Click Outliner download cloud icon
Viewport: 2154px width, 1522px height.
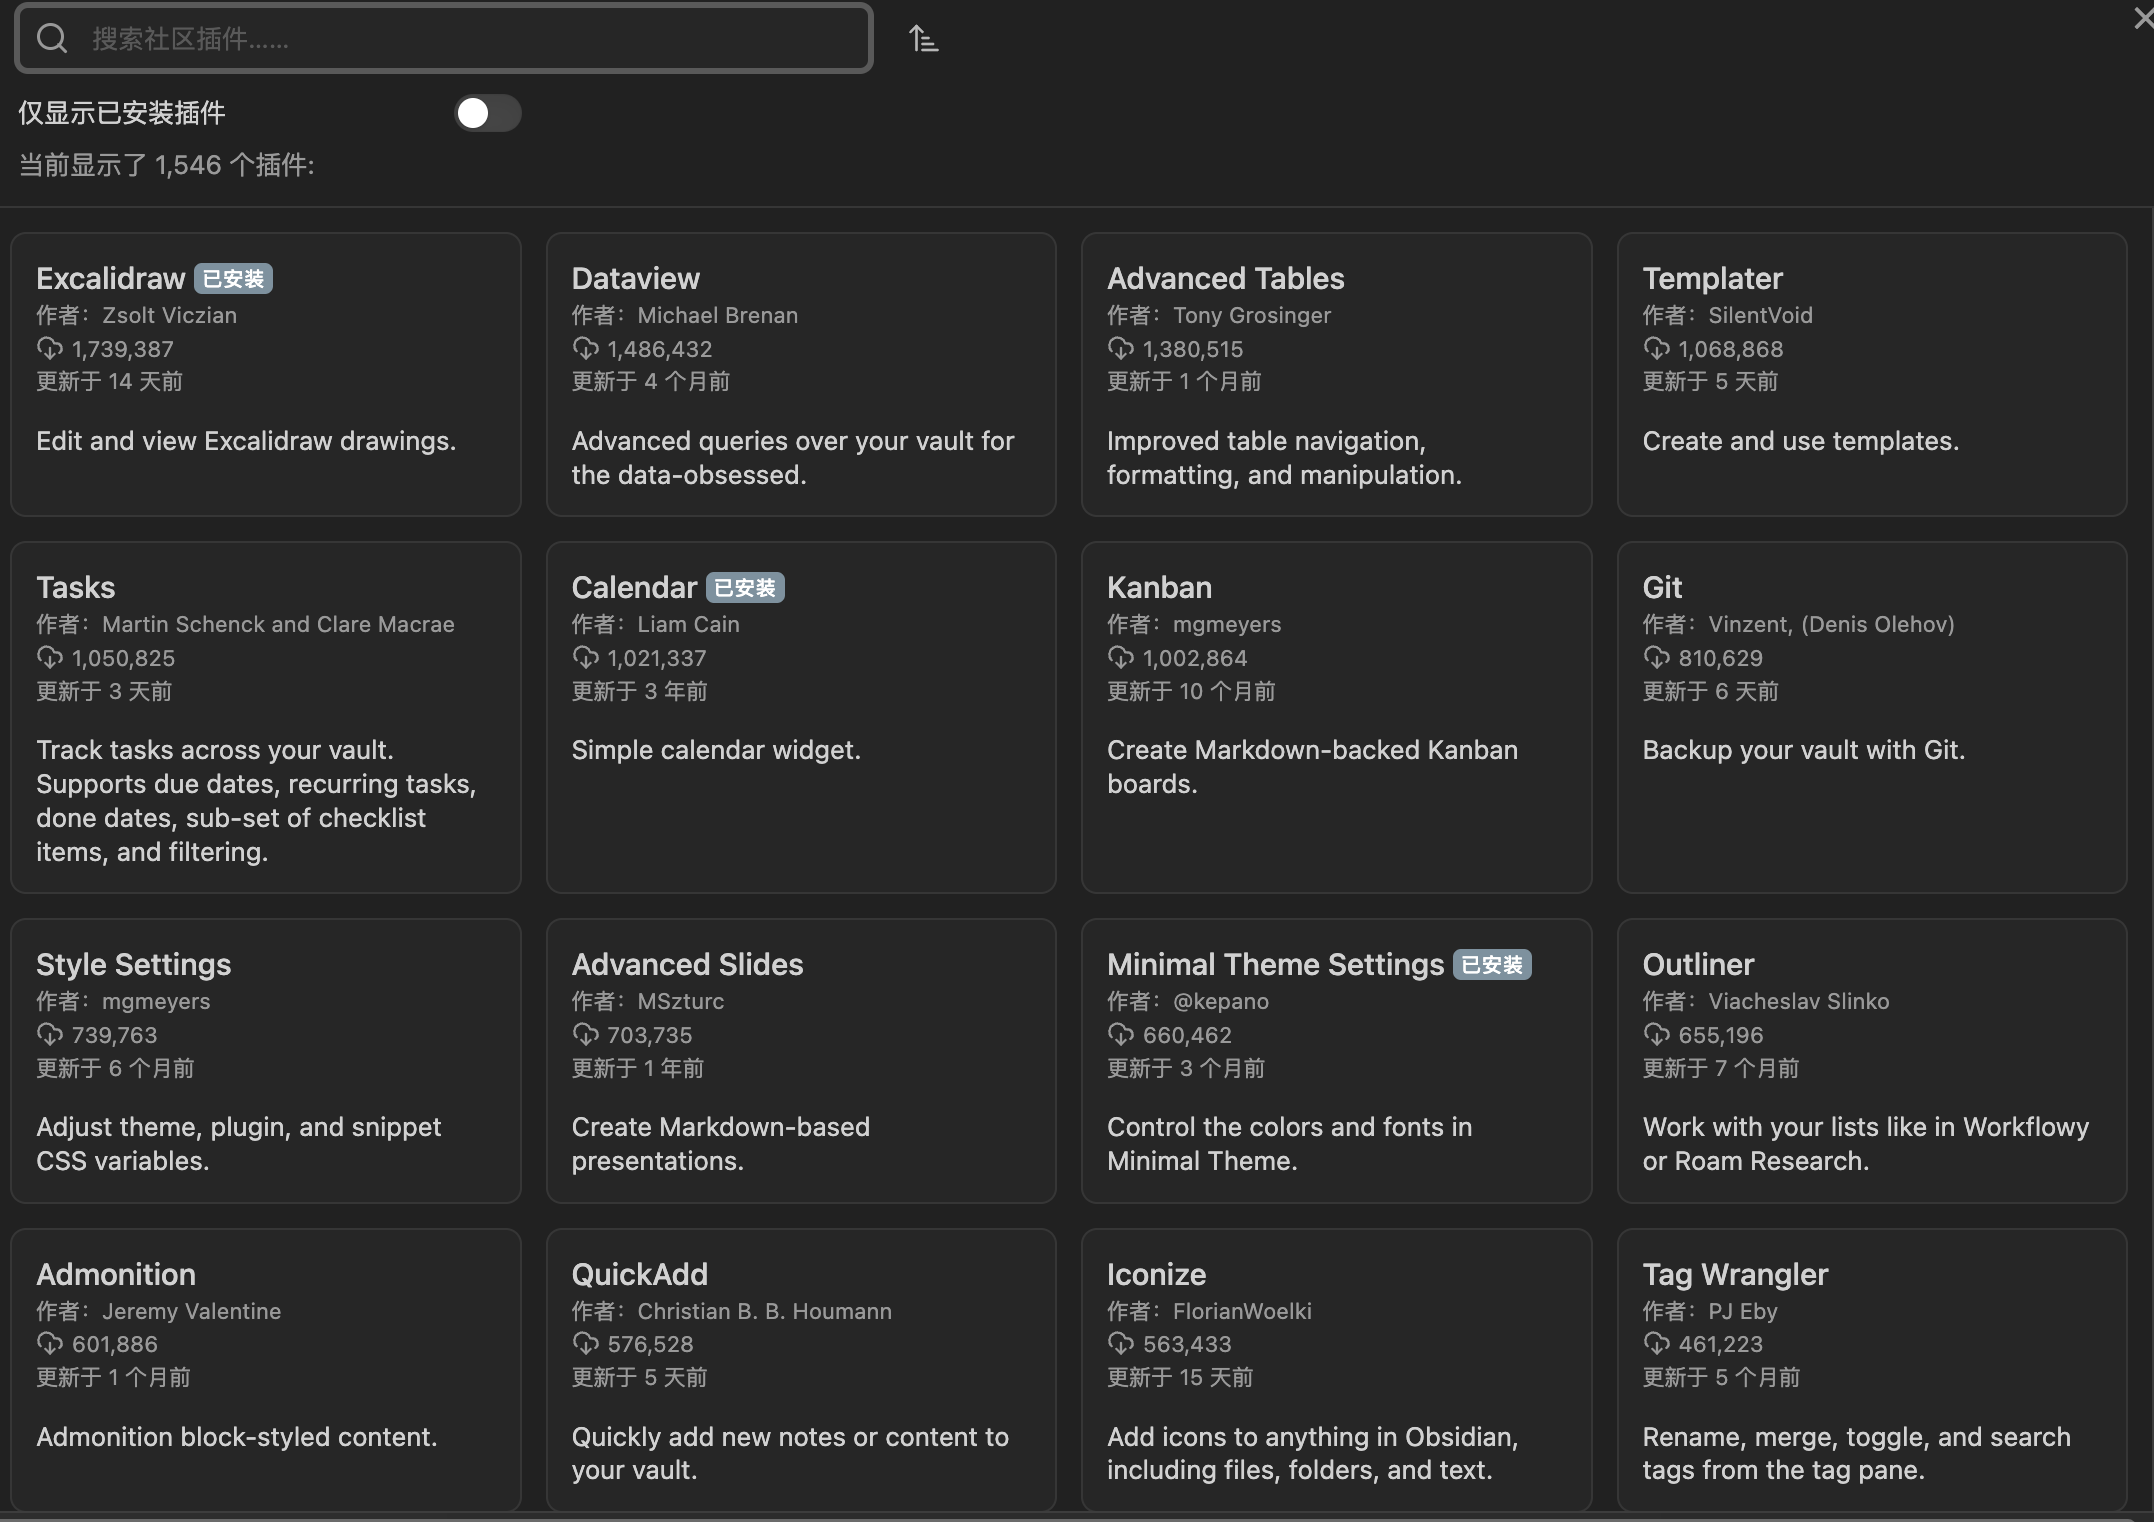point(1656,1035)
